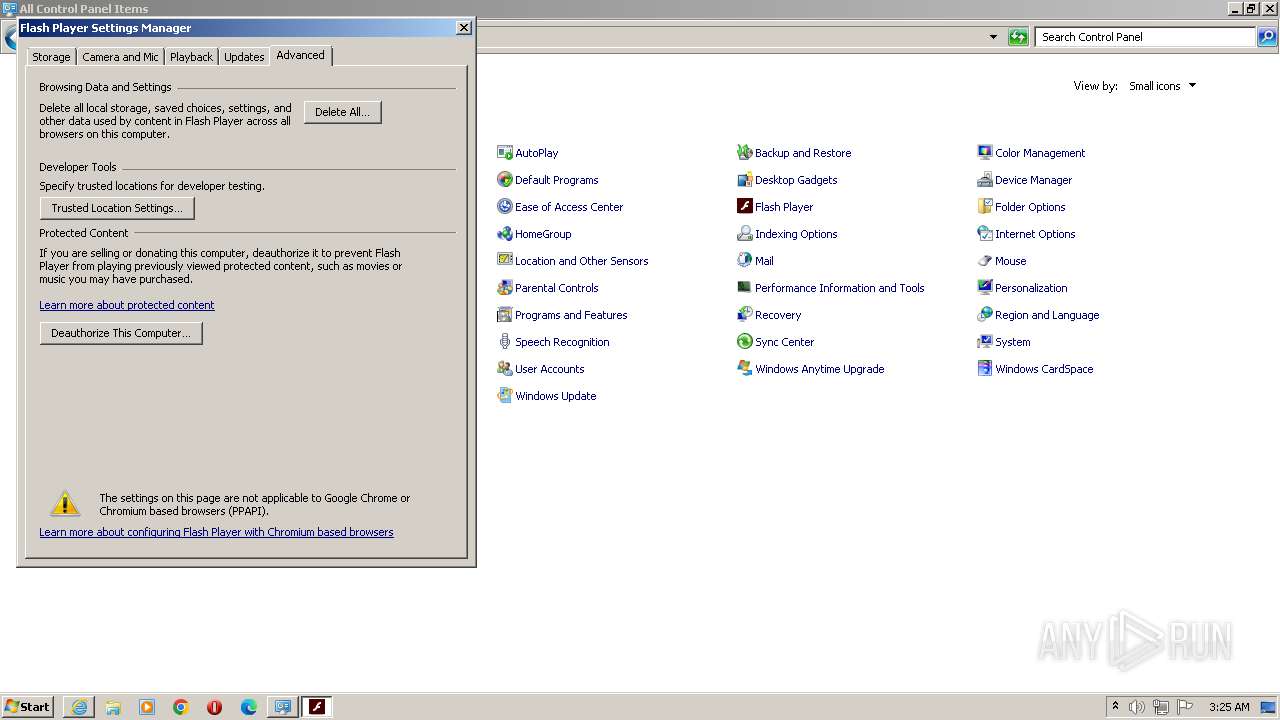This screenshot has width=1280, height=720.
Task: Click the Search Control Panel field
Action: tap(1145, 37)
